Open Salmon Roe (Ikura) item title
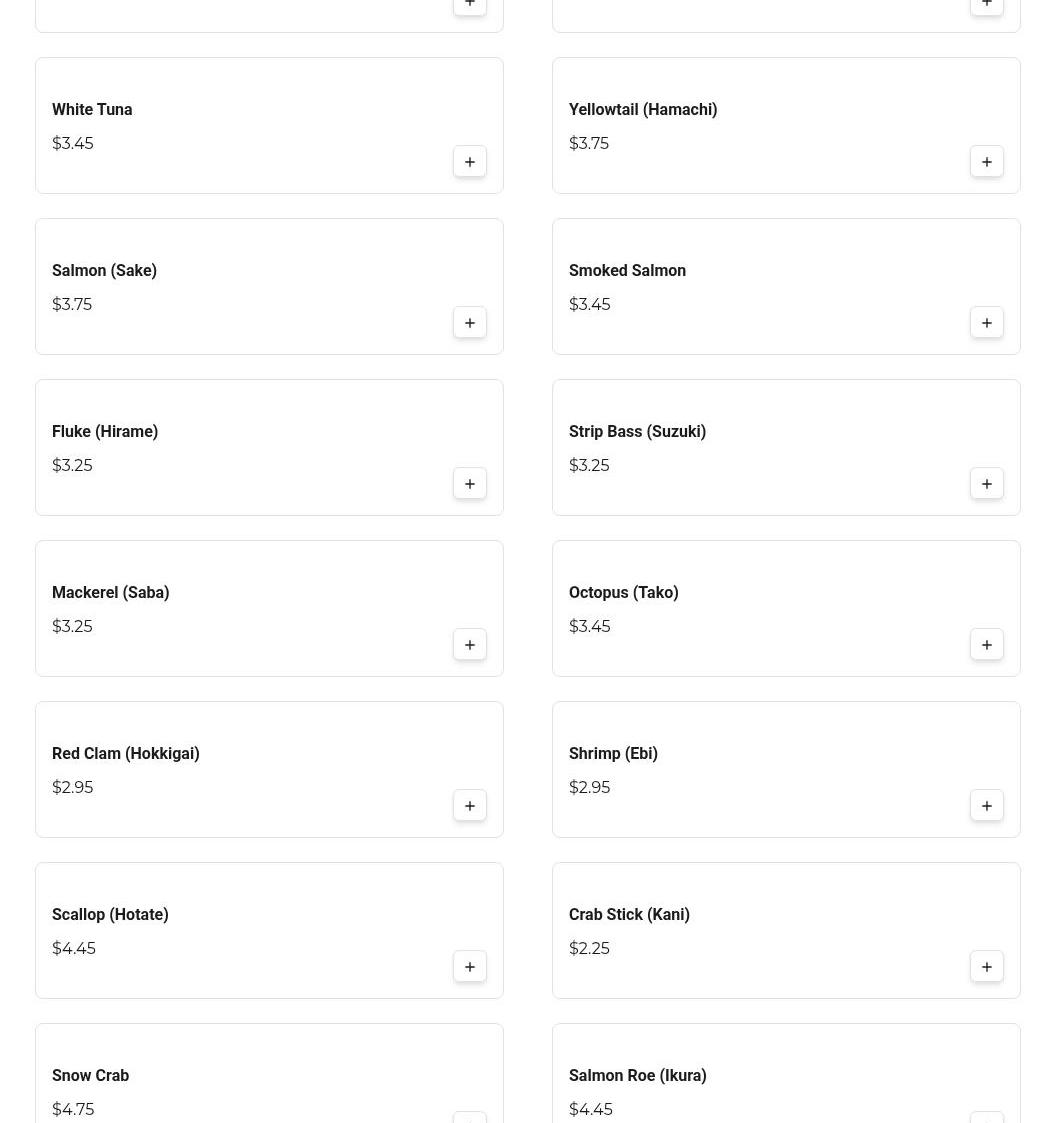1050x1123 pixels. click(637, 1076)
